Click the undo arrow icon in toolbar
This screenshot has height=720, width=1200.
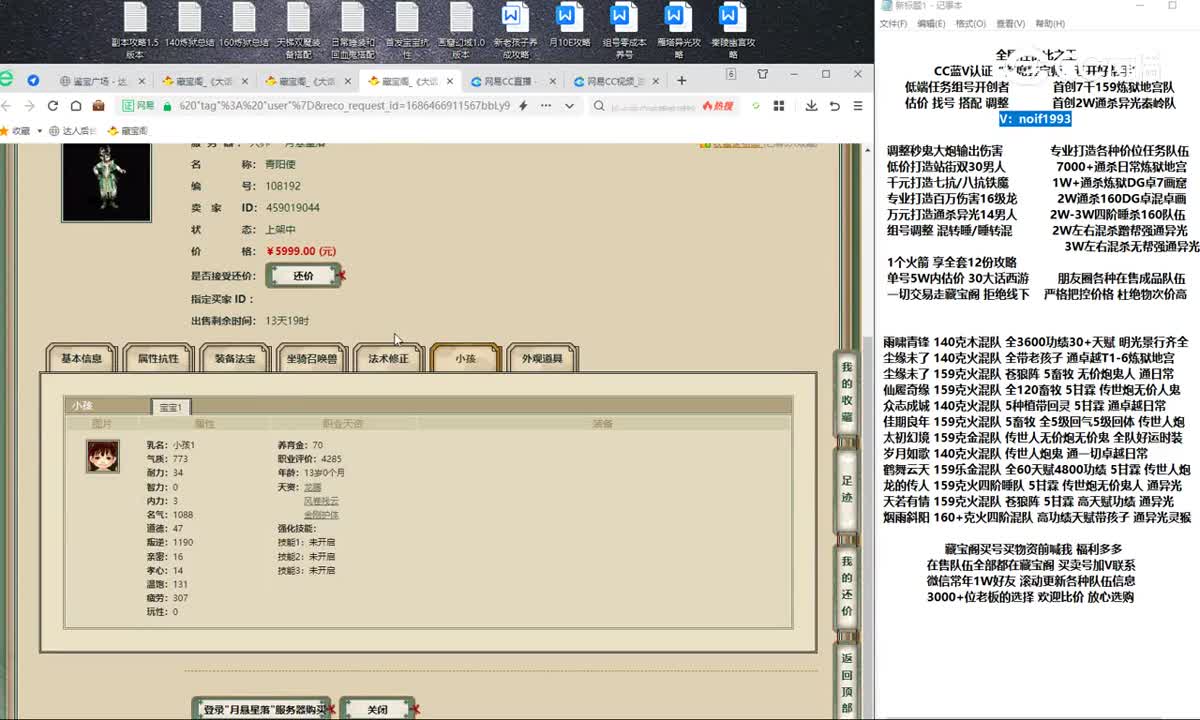[835, 106]
